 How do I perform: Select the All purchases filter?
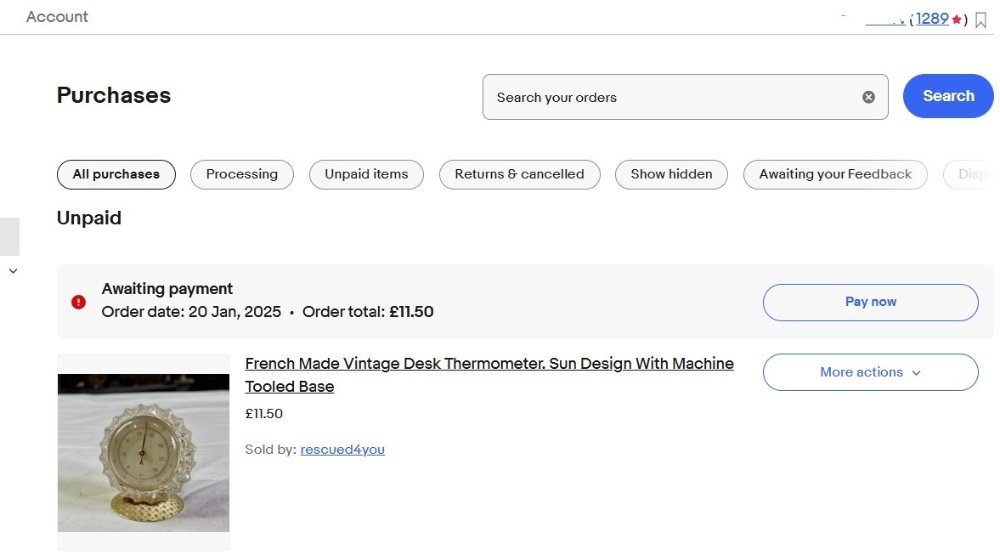tap(116, 174)
